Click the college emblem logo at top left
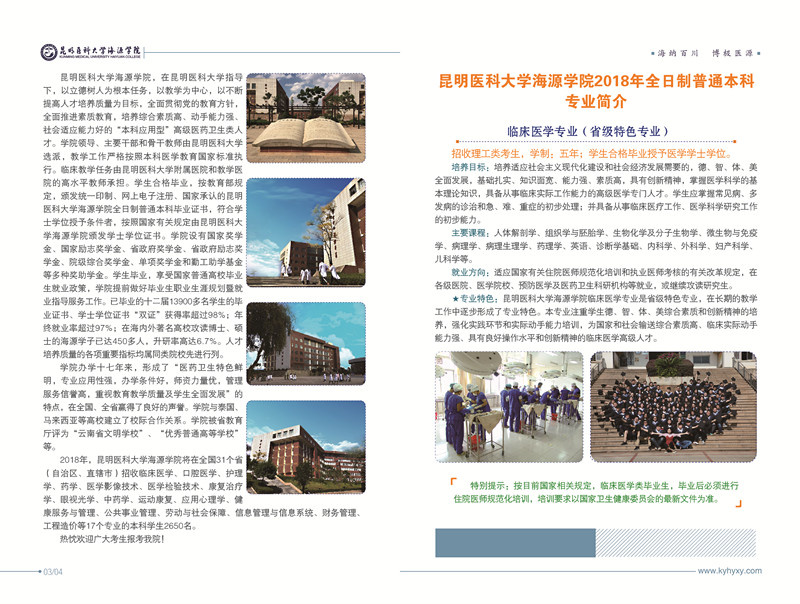Image resolution: width=800 pixels, height=604 pixels. click(49, 51)
